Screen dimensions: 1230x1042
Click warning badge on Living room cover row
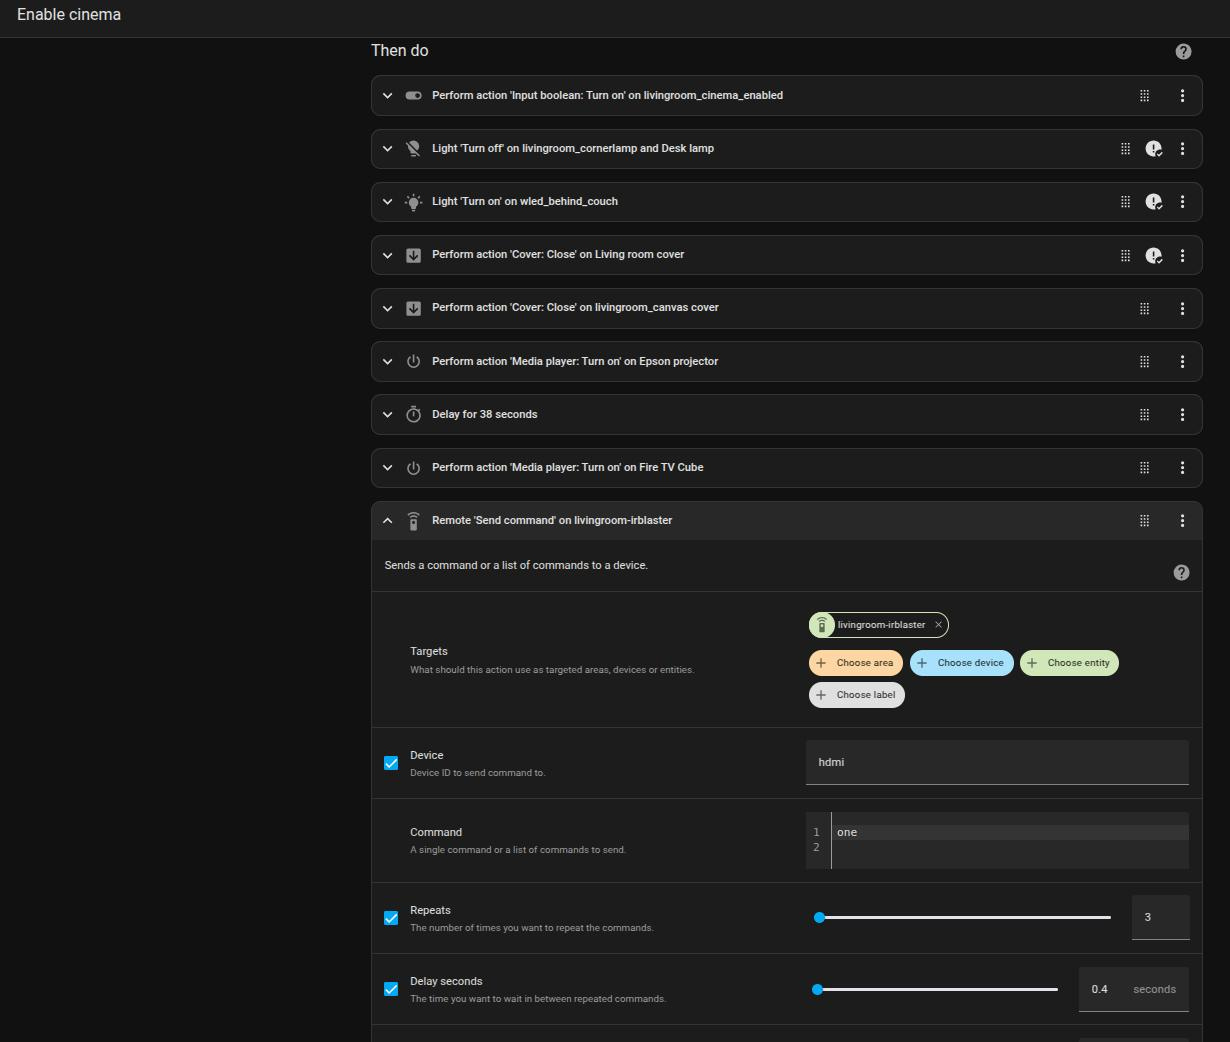tap(1154, 255)
